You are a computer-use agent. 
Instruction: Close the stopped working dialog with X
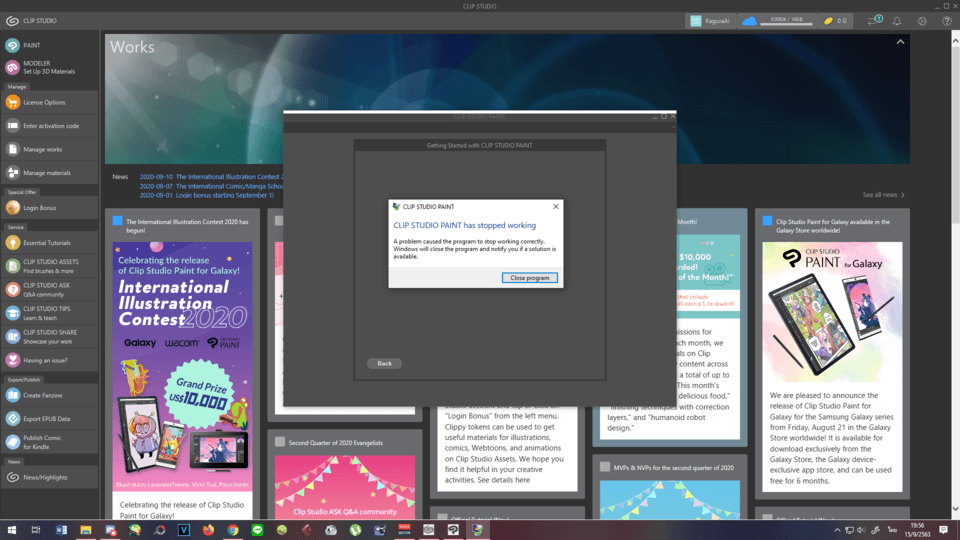pos(556,206)
